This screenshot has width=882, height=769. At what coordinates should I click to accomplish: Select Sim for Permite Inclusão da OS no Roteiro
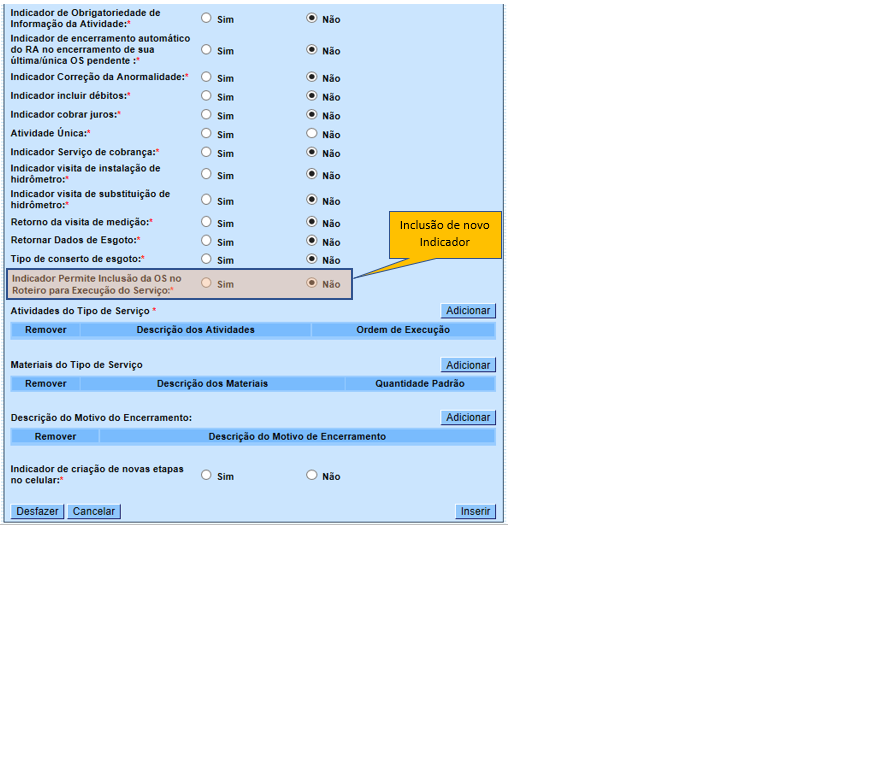pyautogui.click(x=206, y=283)
